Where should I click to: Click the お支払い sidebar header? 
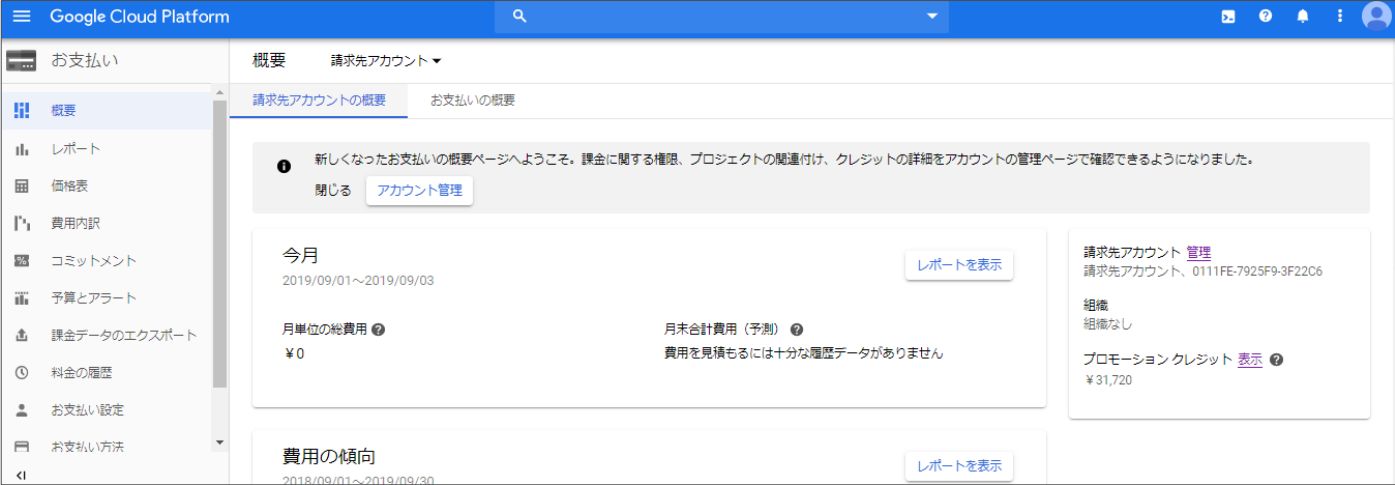click(x=85, y=61)
